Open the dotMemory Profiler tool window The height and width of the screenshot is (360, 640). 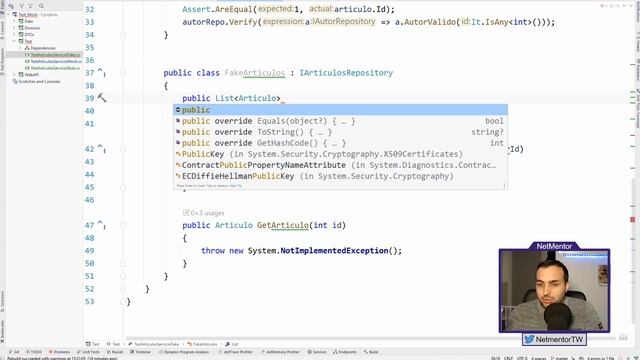280,351
